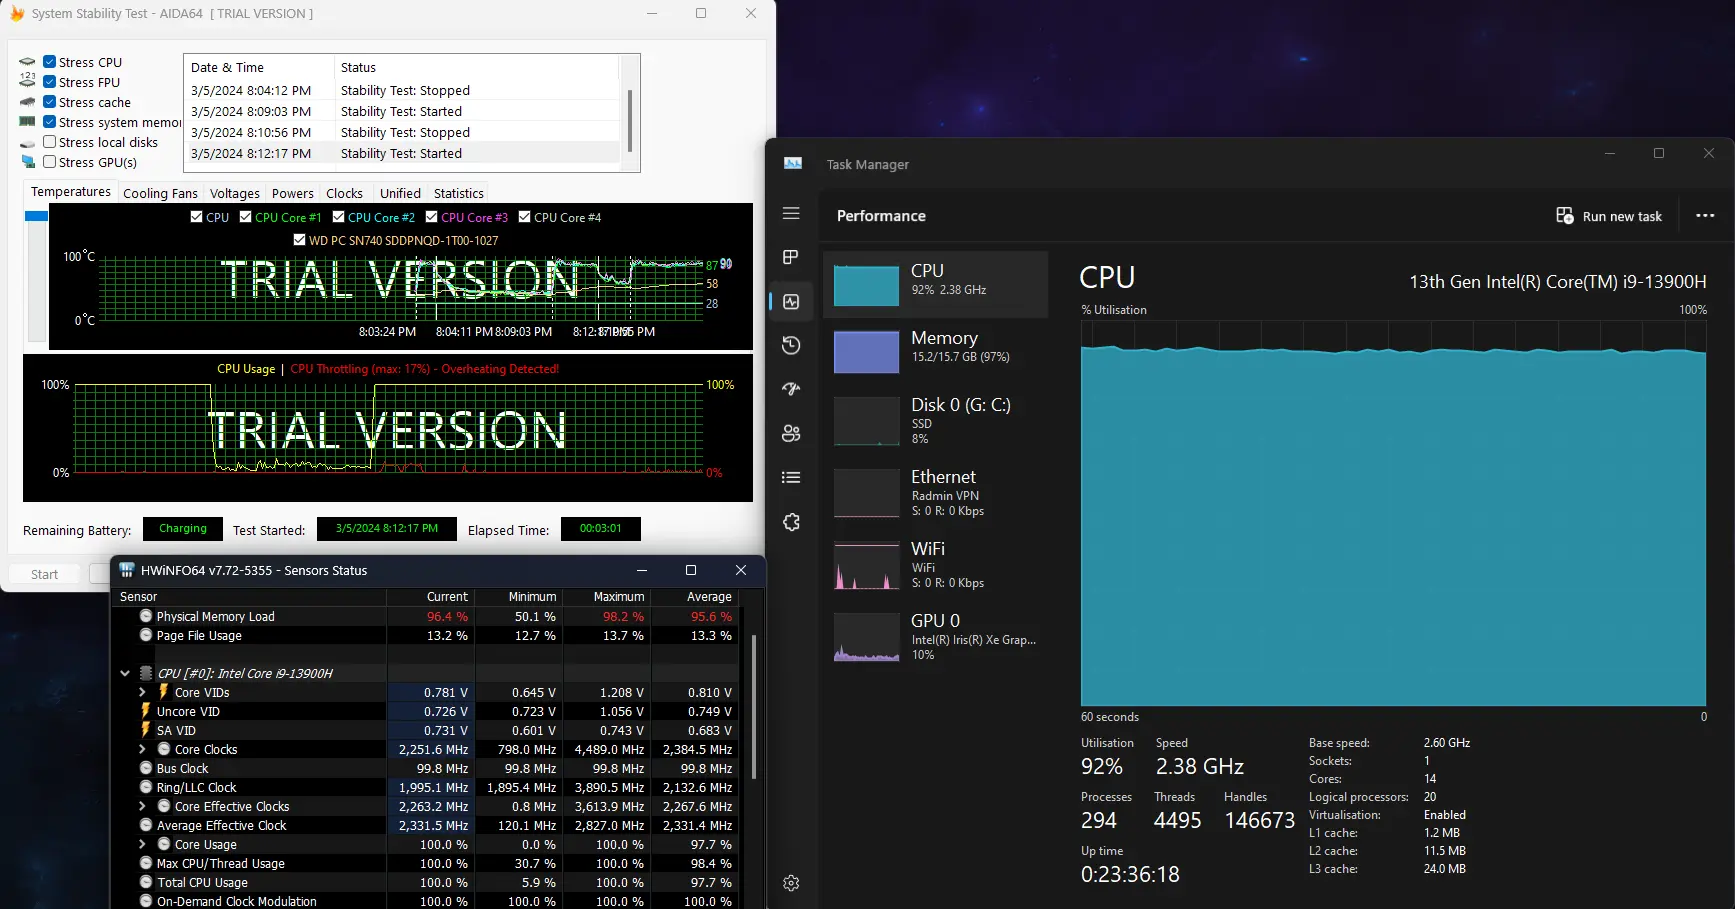Viewport: 1735px width, 909px height.
Task: Open Details list icon in Task Manager
Action: 791,477
